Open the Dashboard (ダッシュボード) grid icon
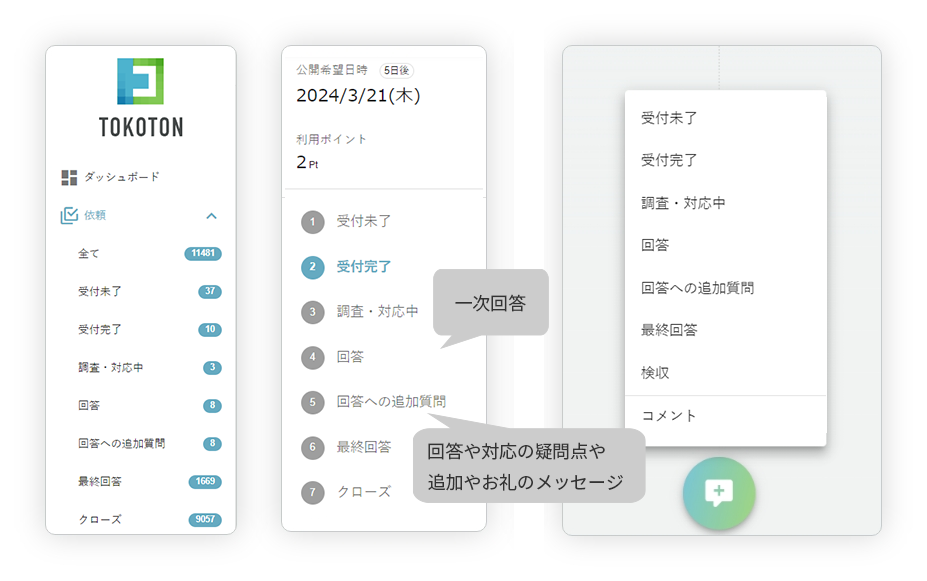This screenshot has width=927, height=581. pos(69,177)
